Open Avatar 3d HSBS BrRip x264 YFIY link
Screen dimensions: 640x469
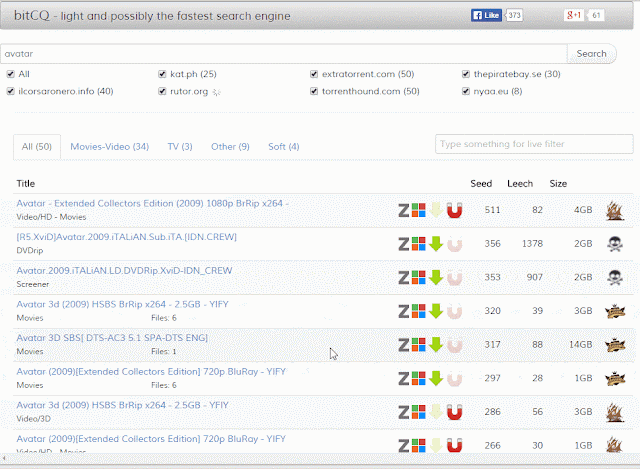coord(122,405)
